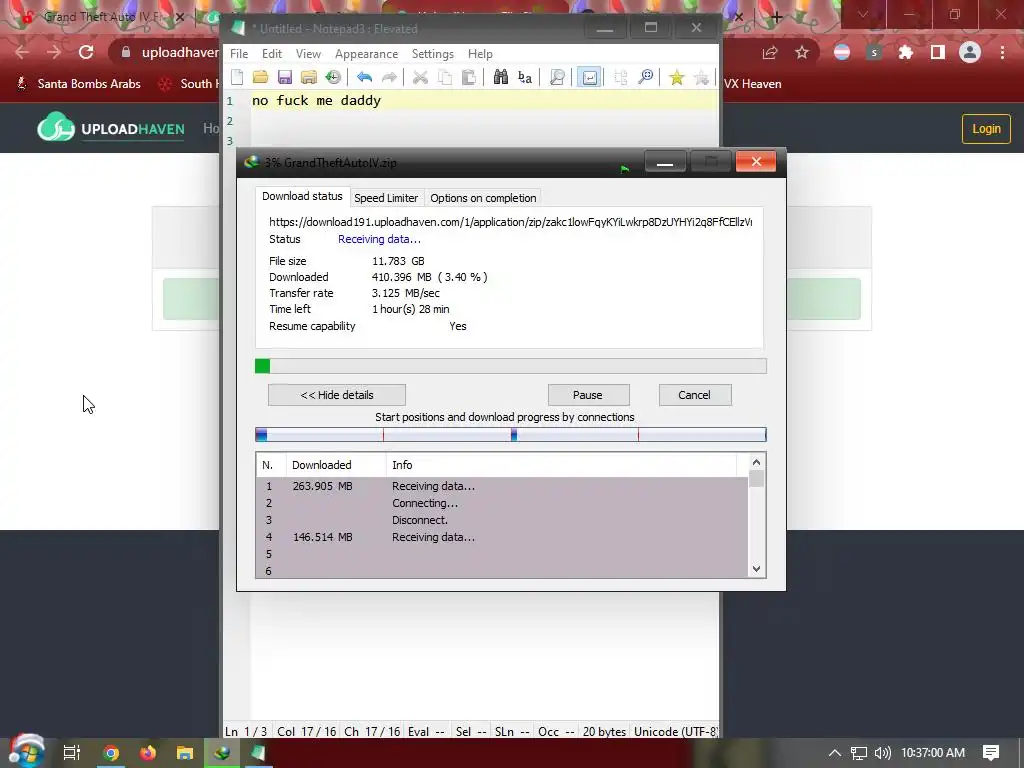Viewport: 1024px width, 768px height.
Task: Open the Help menu in Notepad3
Action: pos(480,54)
